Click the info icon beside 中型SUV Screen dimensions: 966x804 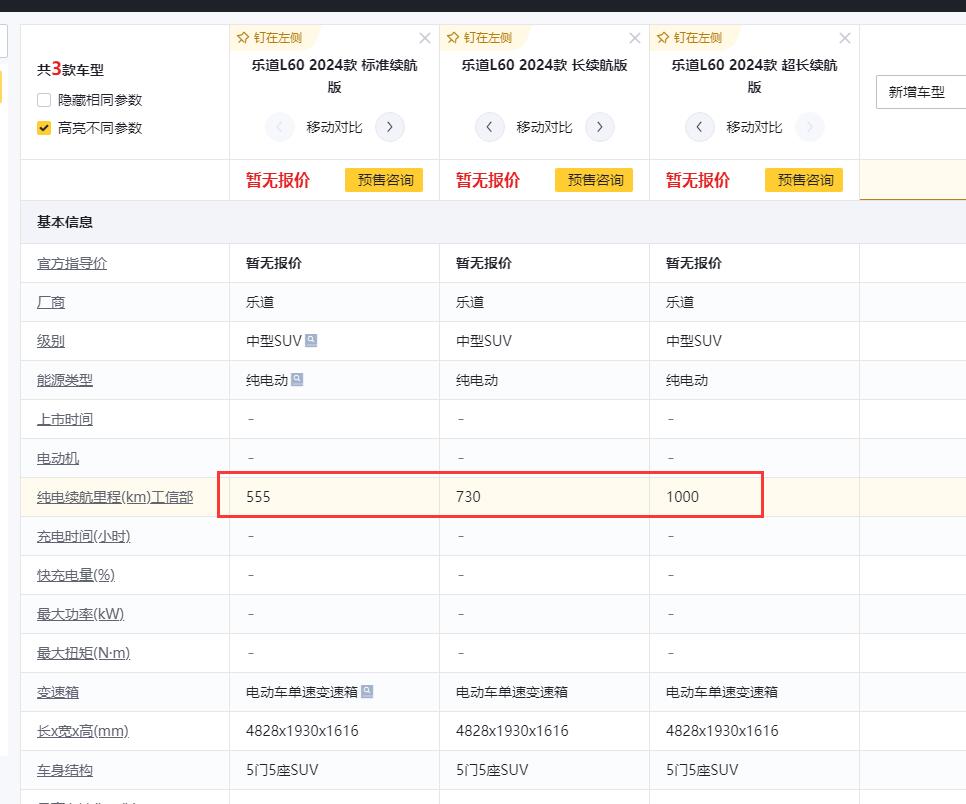(312, 341)
